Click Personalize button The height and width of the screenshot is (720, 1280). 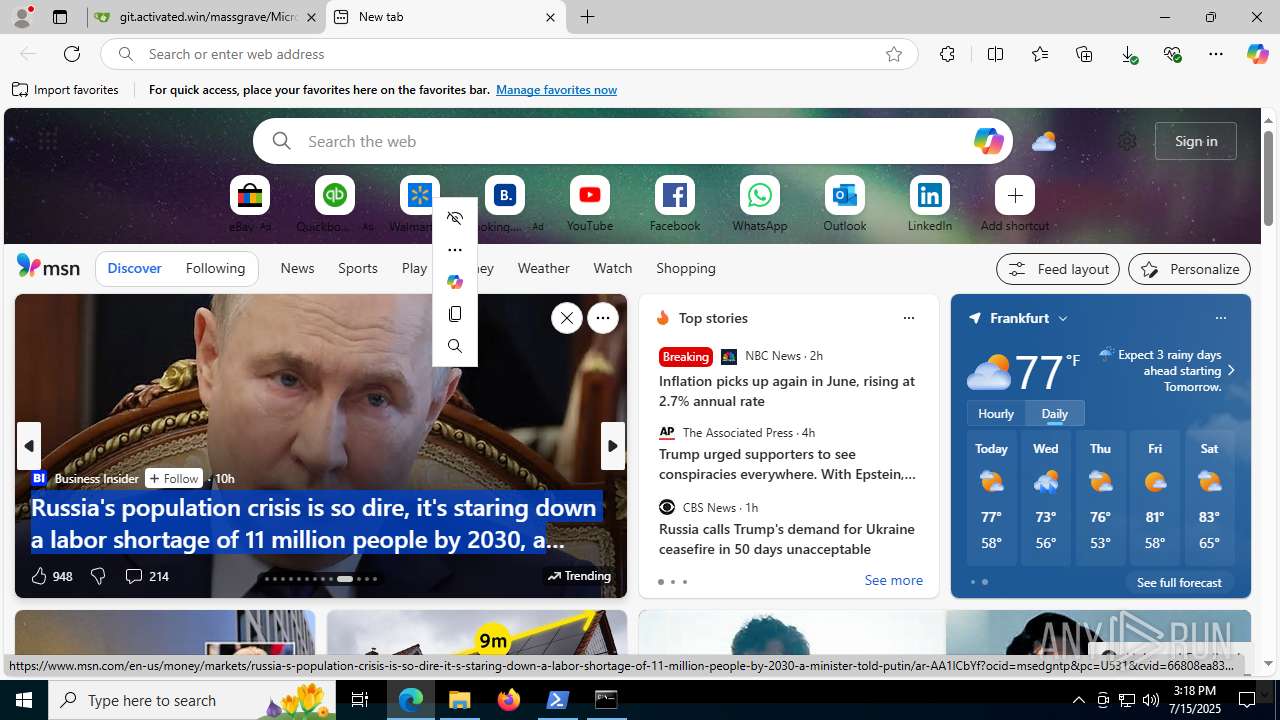1190,269
